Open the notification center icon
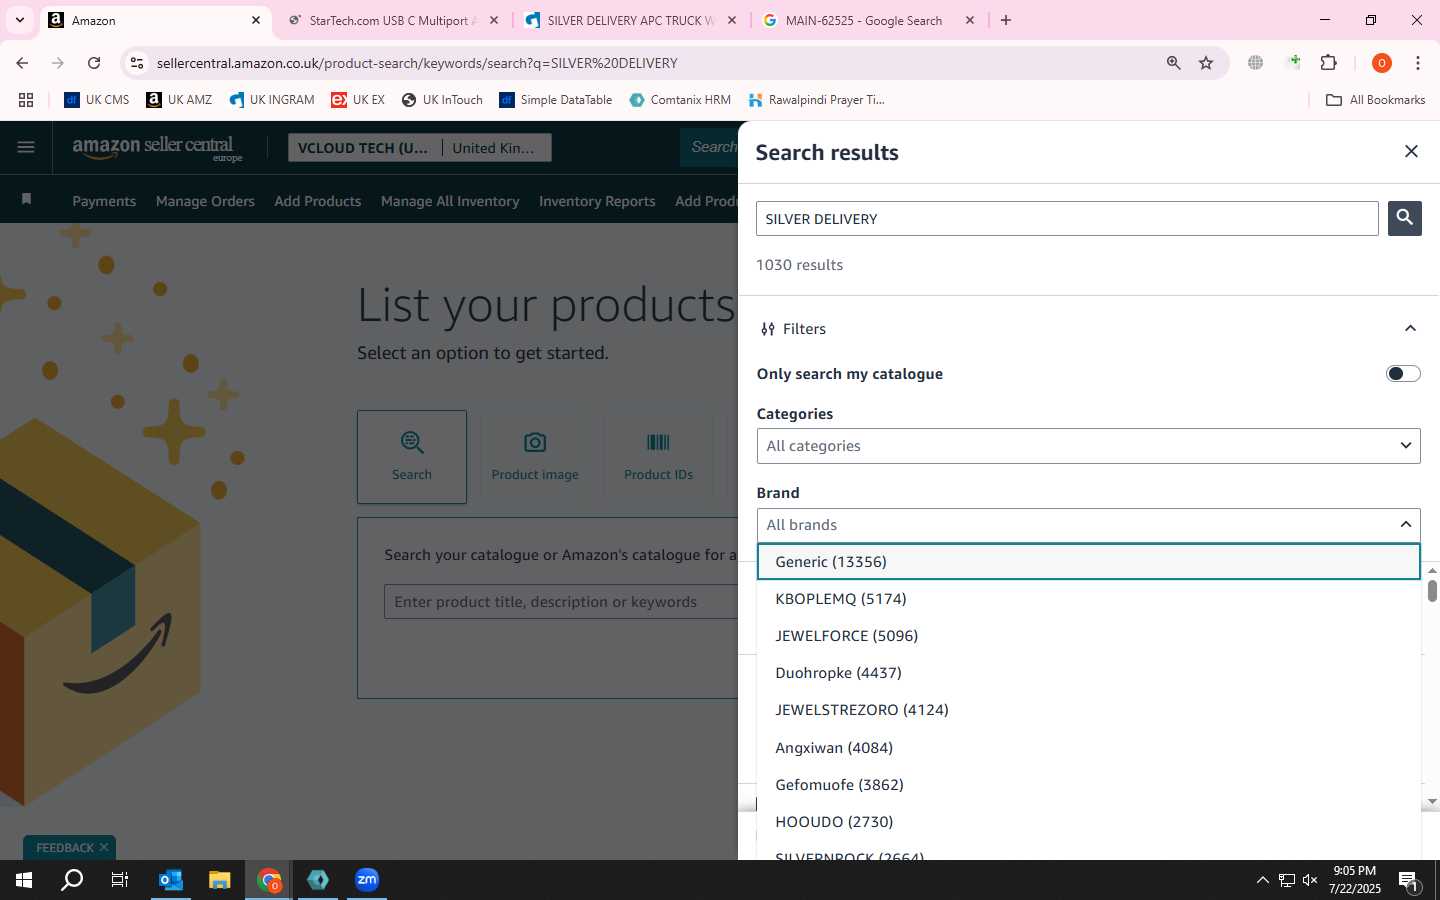1440x900 pixels. click(x=1408, y=880)
